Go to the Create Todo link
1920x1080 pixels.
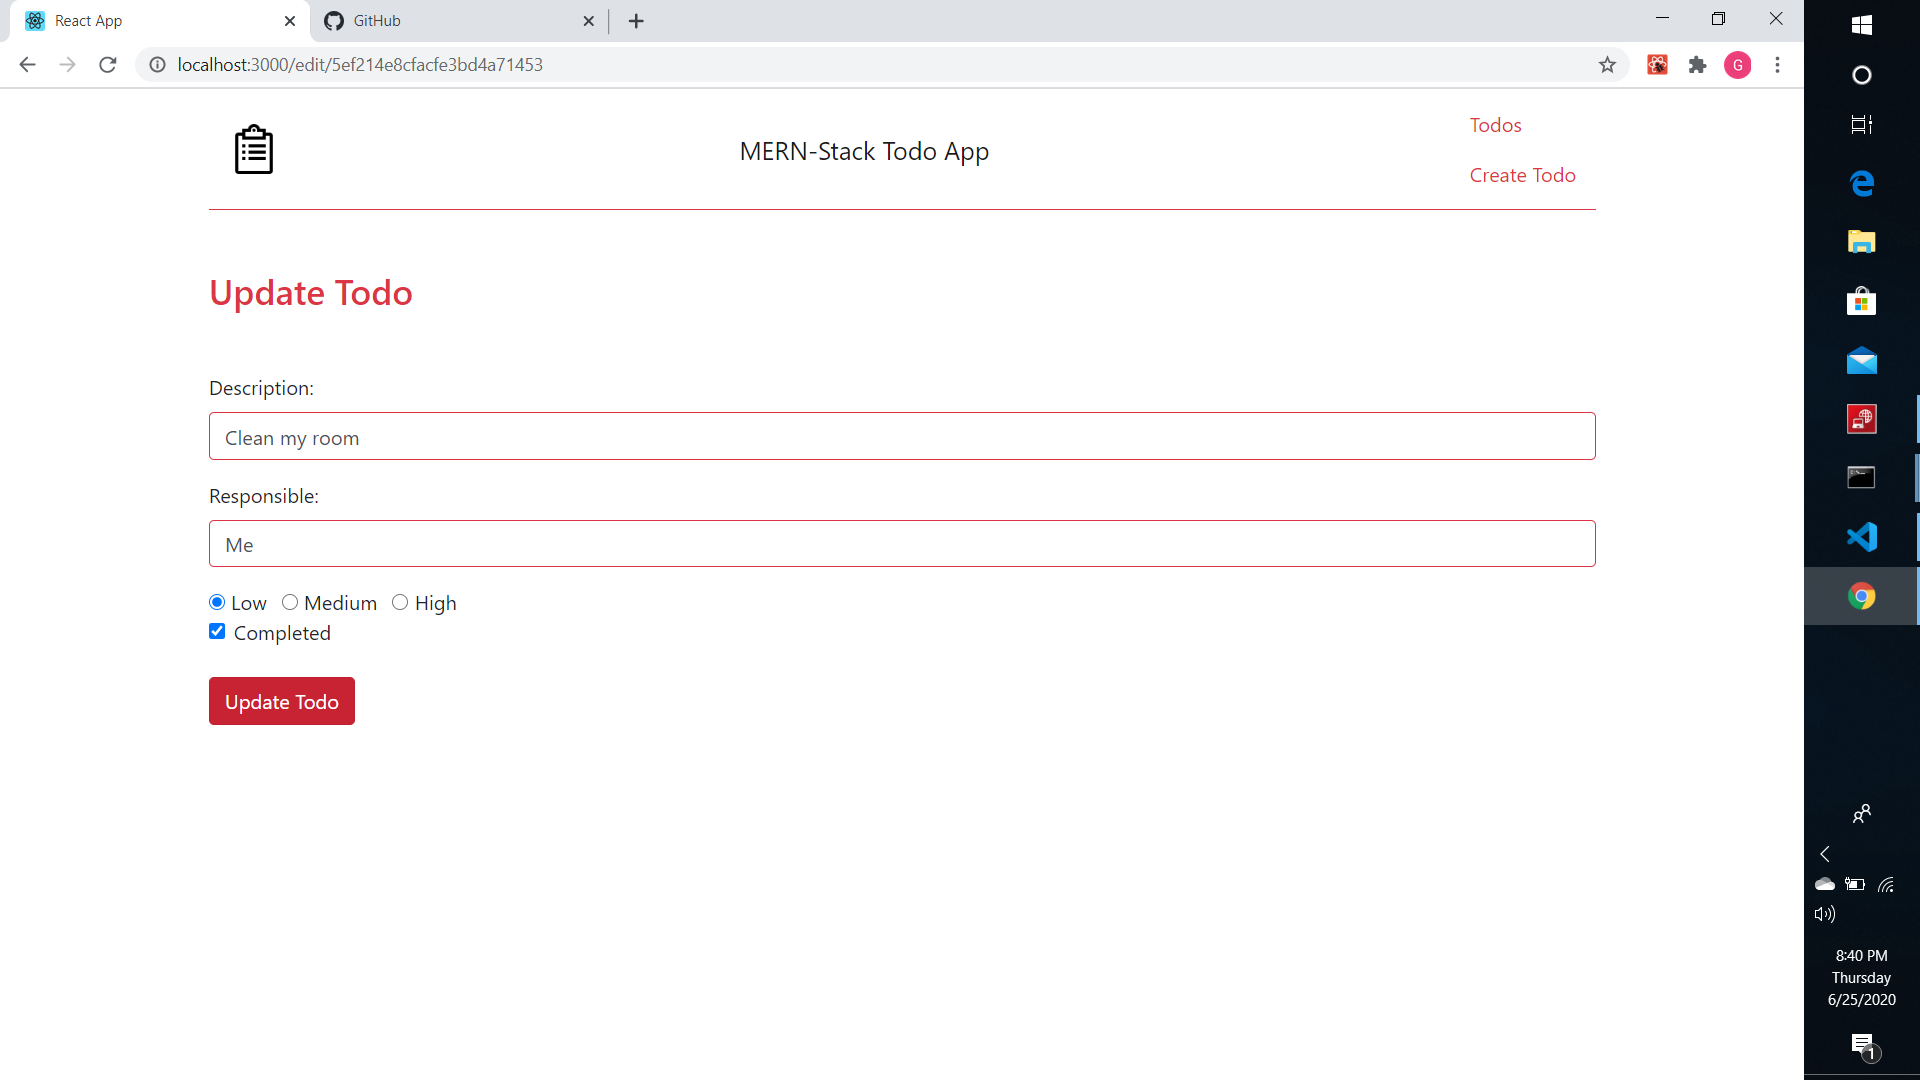(x=1522, y=175)
